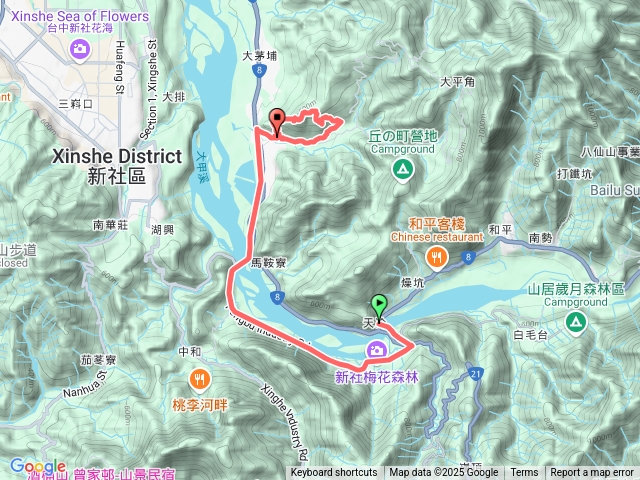
Task: Click the 白毛台 place label
Action: 531,335
